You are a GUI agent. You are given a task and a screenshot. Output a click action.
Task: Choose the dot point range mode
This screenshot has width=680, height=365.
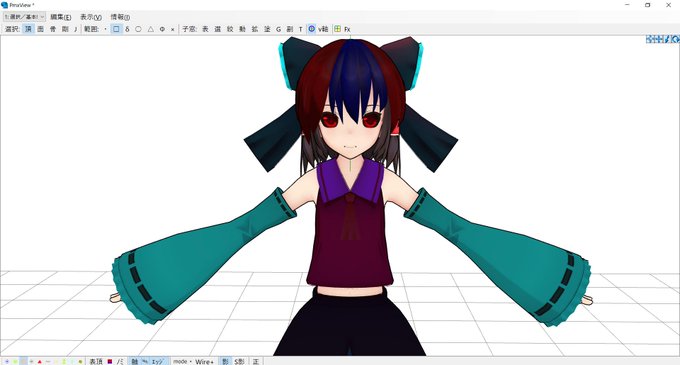pos(105,29)
